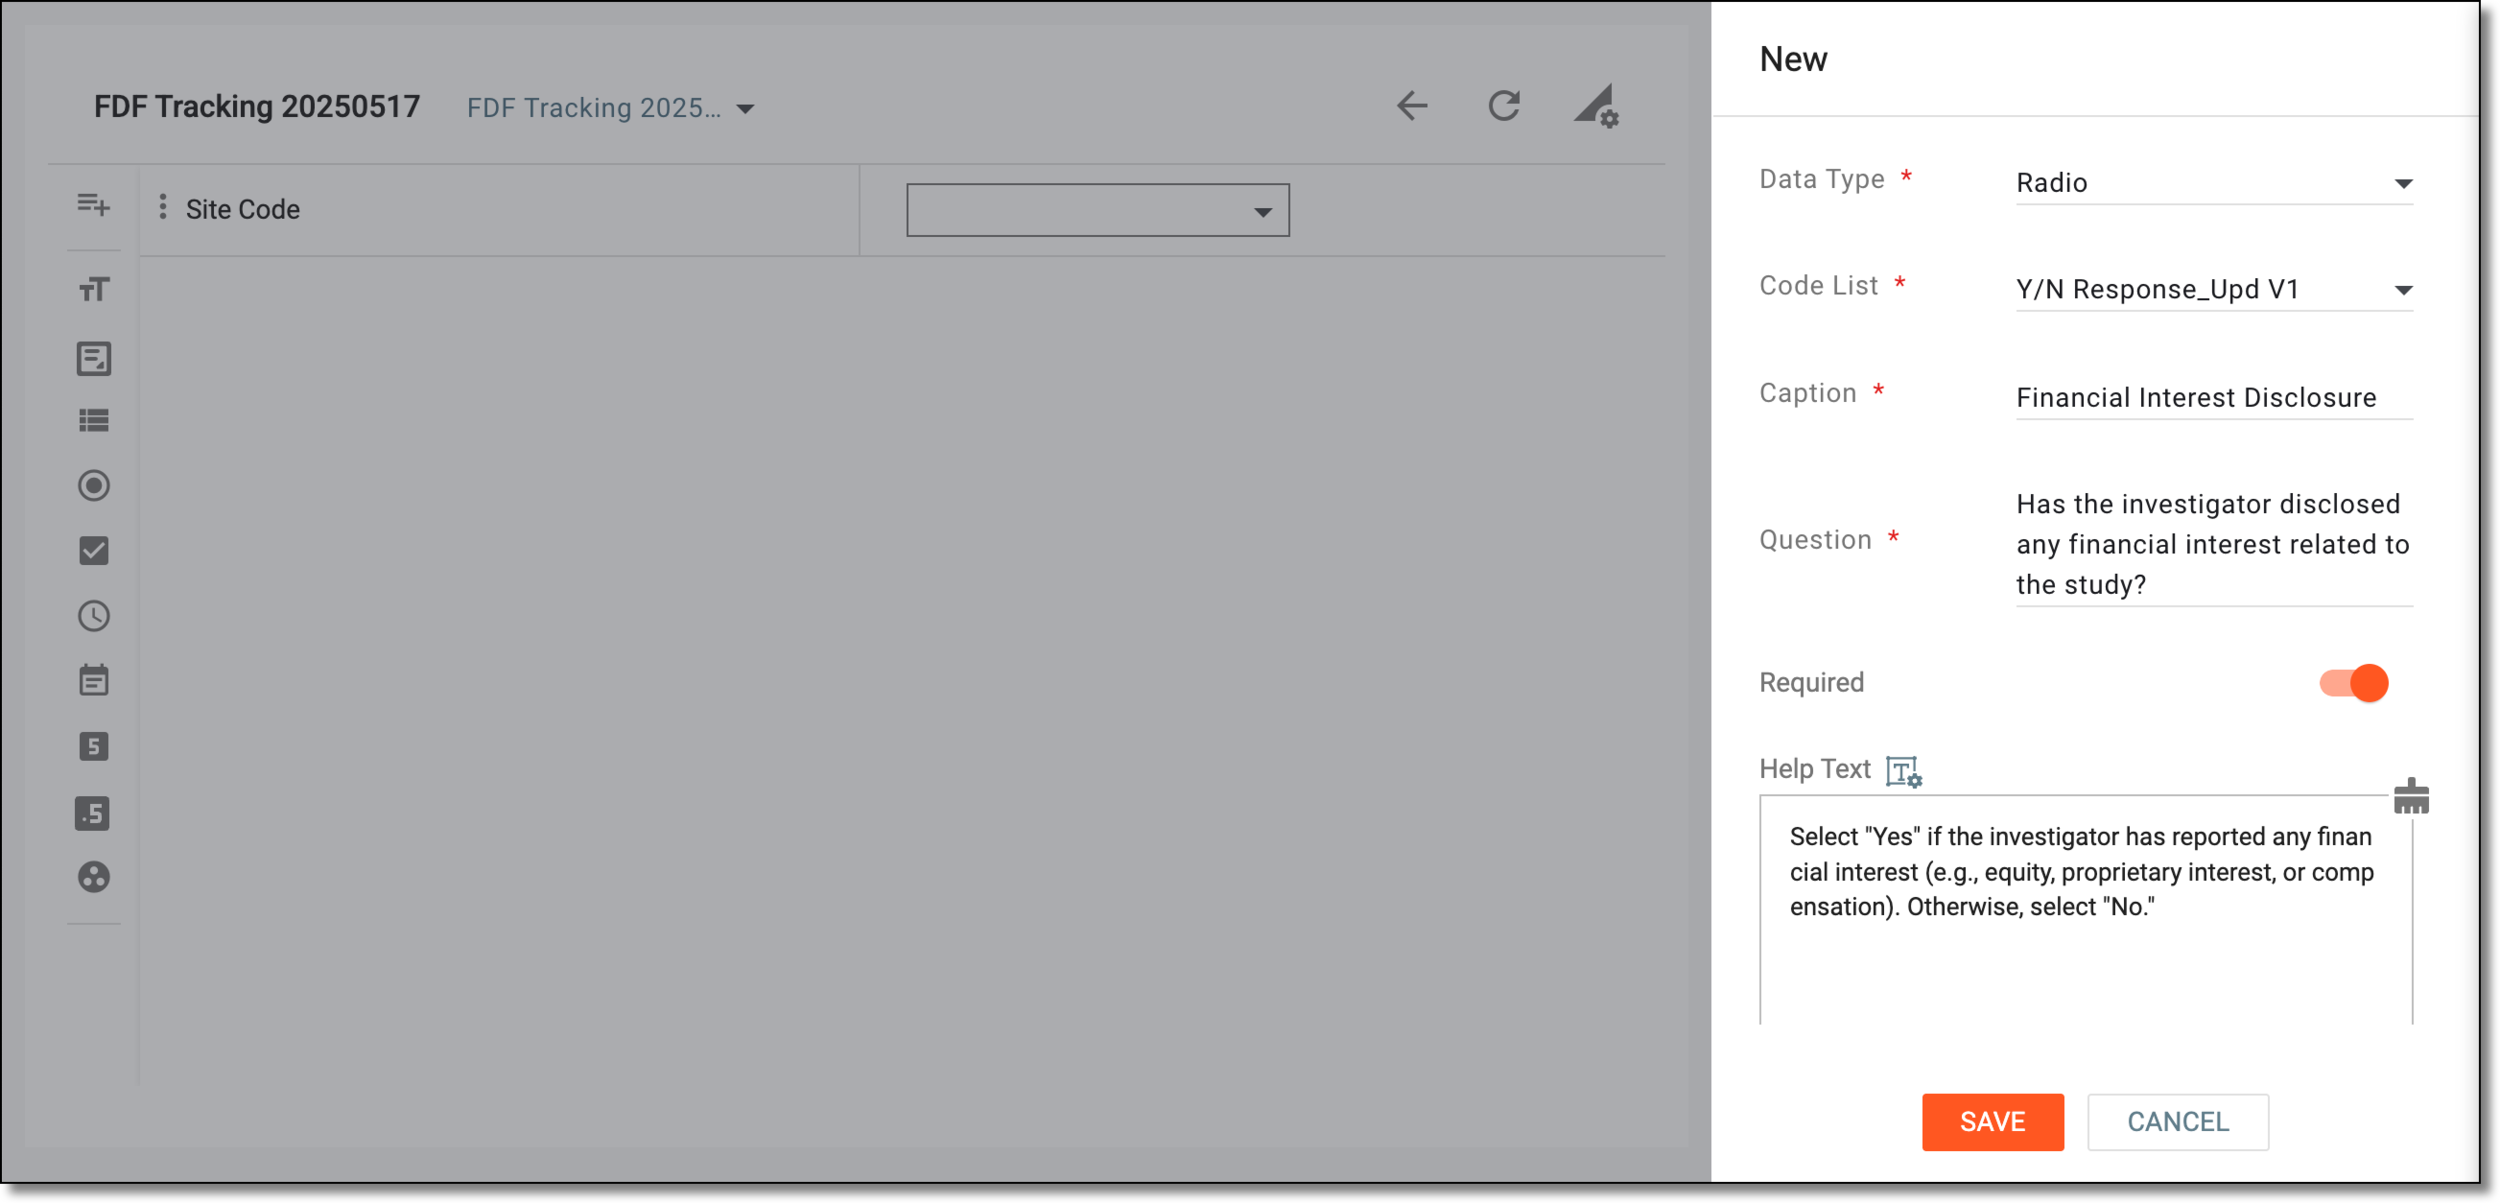The width and height of the screenshot is (2500, 1203).
Task: Save the new field
Action: tap(1992, 1122)
